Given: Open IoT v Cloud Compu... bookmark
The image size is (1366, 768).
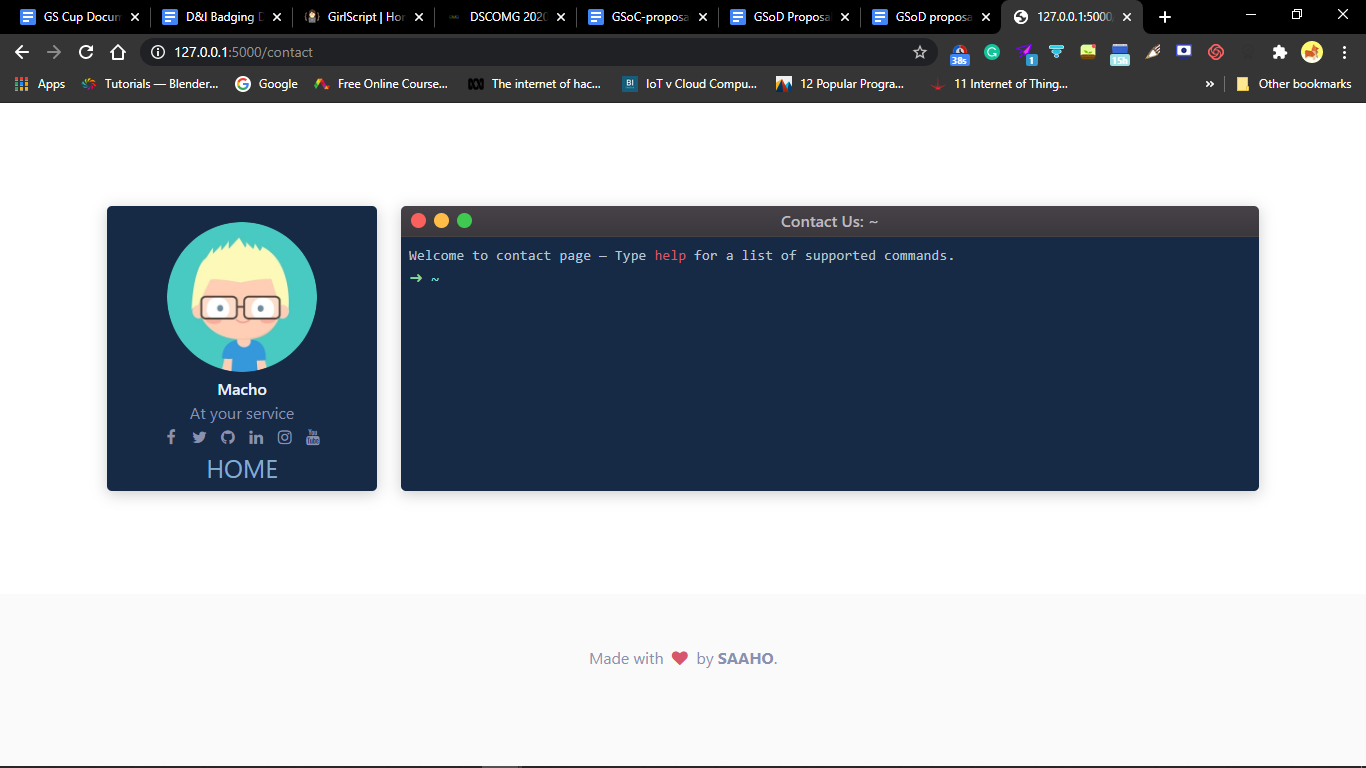Looking at the screenshot, I should [689, 84].
